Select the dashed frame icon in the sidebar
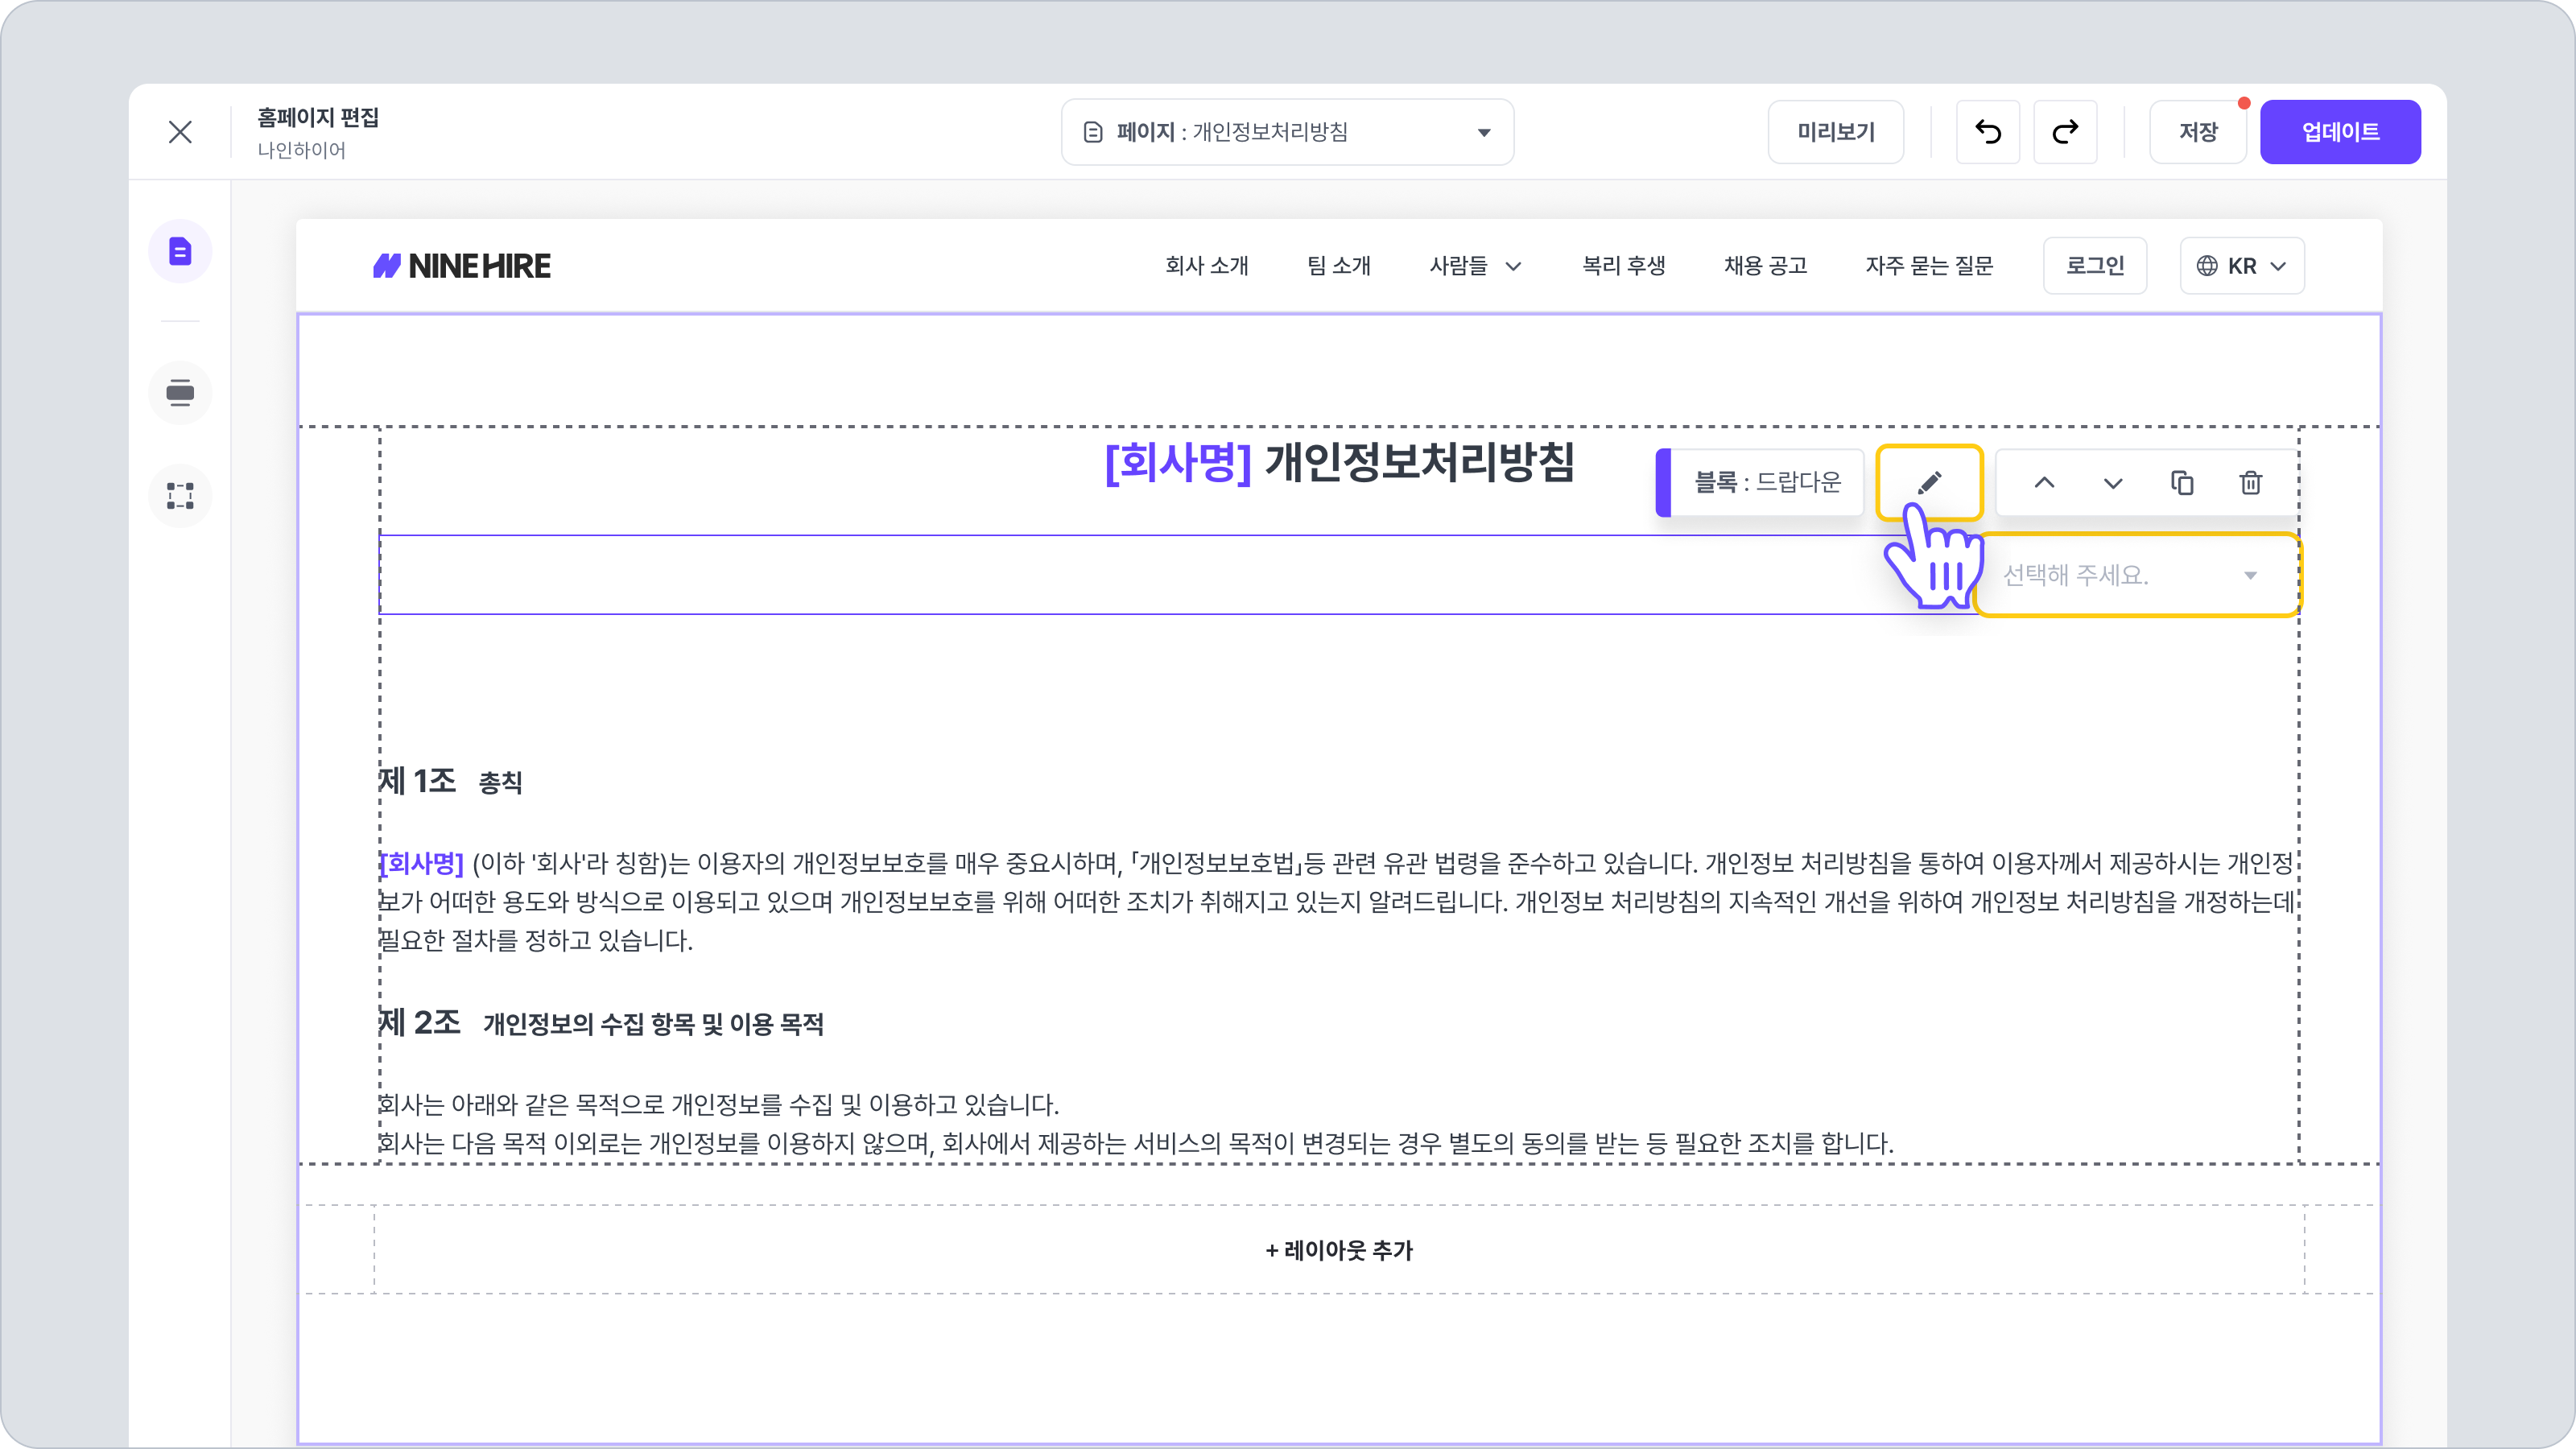This screenshot has height=1449, width=2576. point(180,496)
